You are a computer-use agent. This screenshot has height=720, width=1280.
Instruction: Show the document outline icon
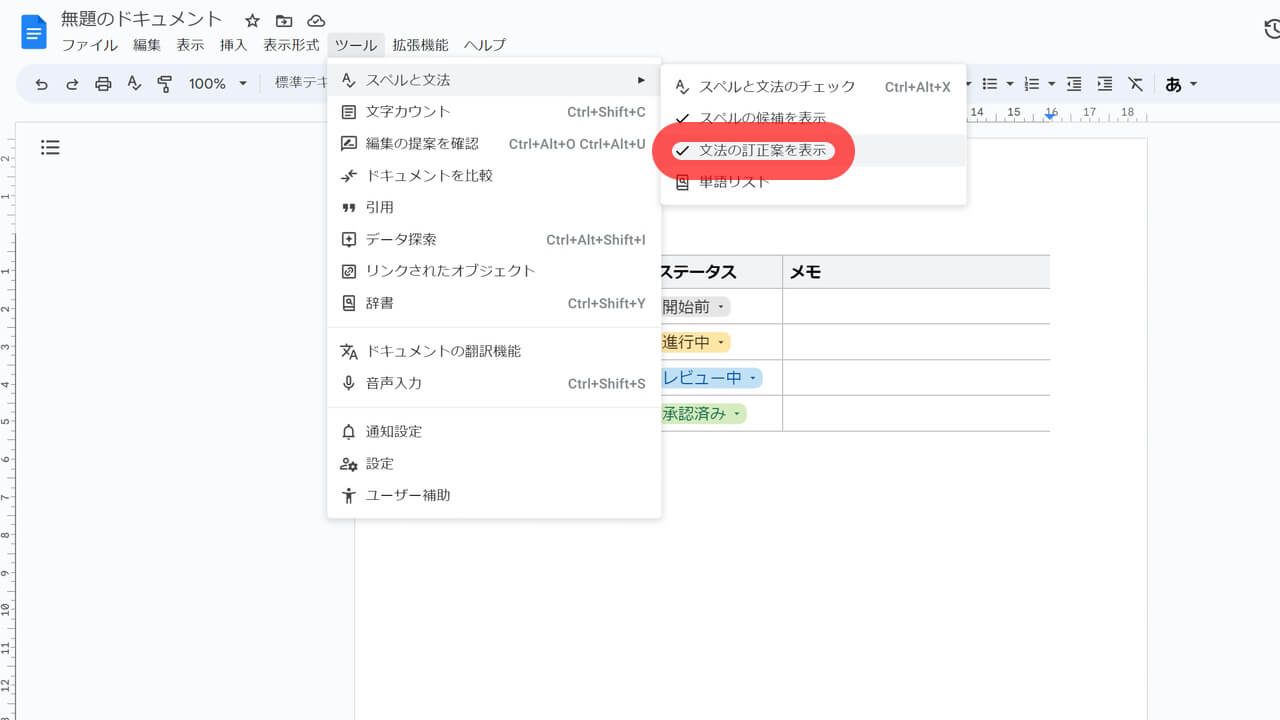coord(50,147)
